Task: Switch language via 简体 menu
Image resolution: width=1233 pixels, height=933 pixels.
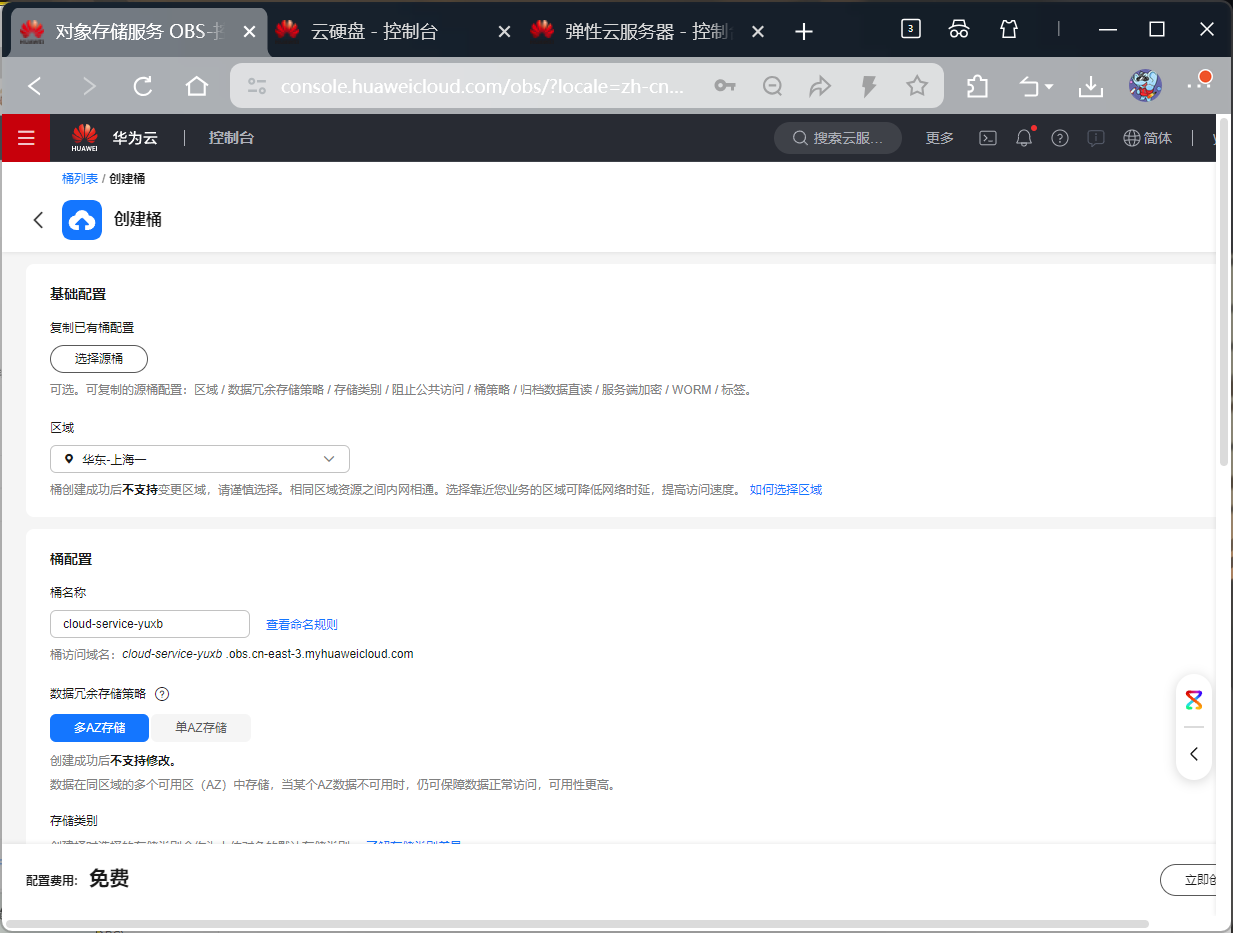Action: (1147, 138)
